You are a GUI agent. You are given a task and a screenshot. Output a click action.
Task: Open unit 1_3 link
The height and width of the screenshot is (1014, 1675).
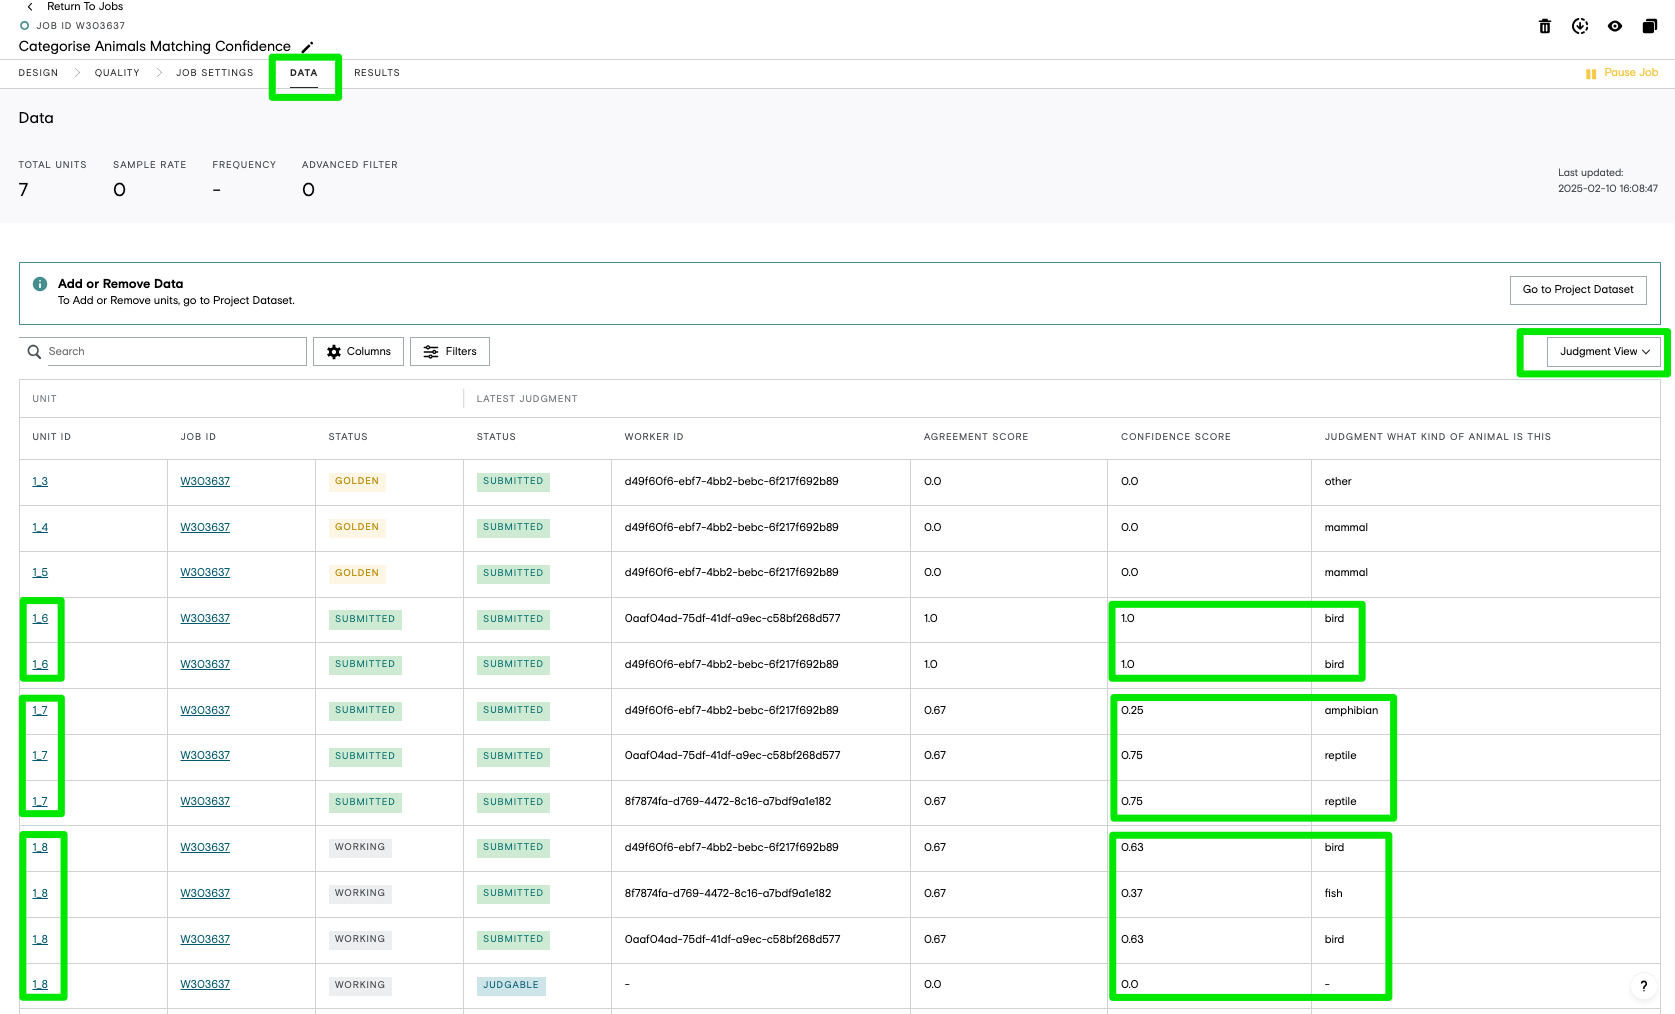40,482
